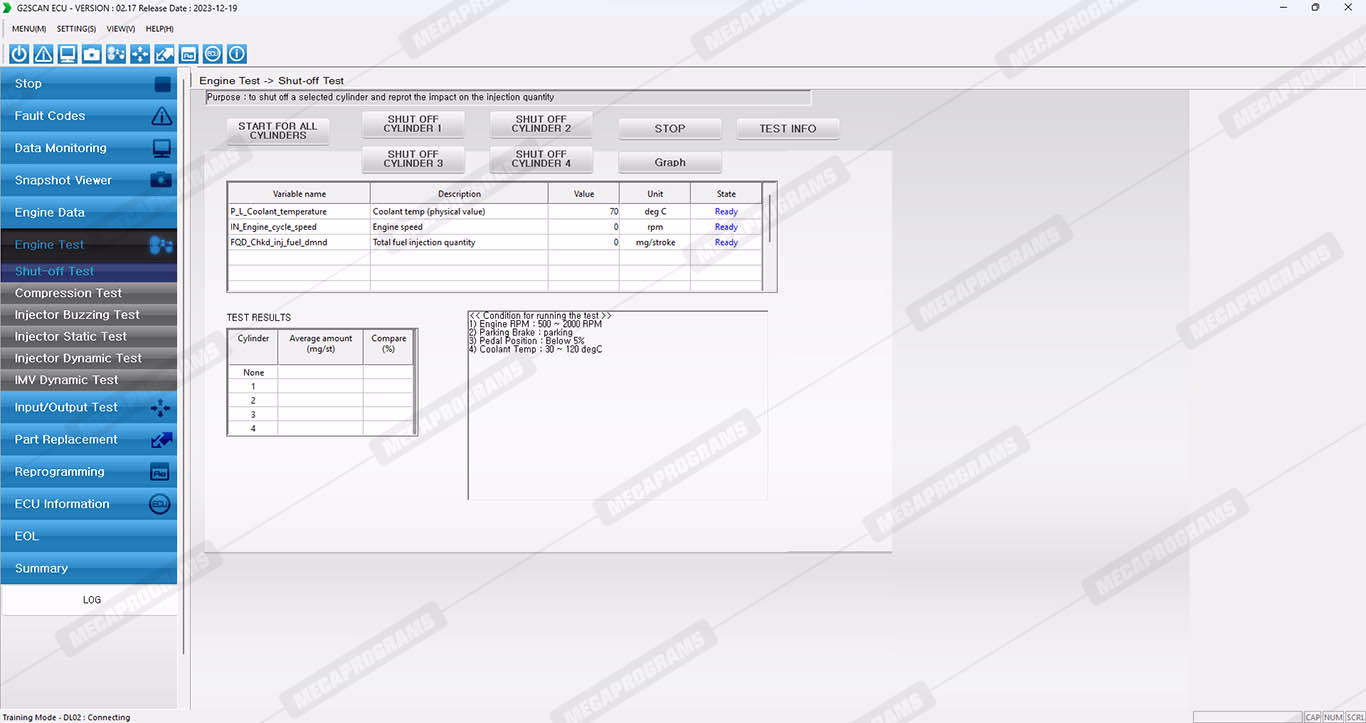
Task: Open Injector Buzzing Test
Action: pos(89,315)
